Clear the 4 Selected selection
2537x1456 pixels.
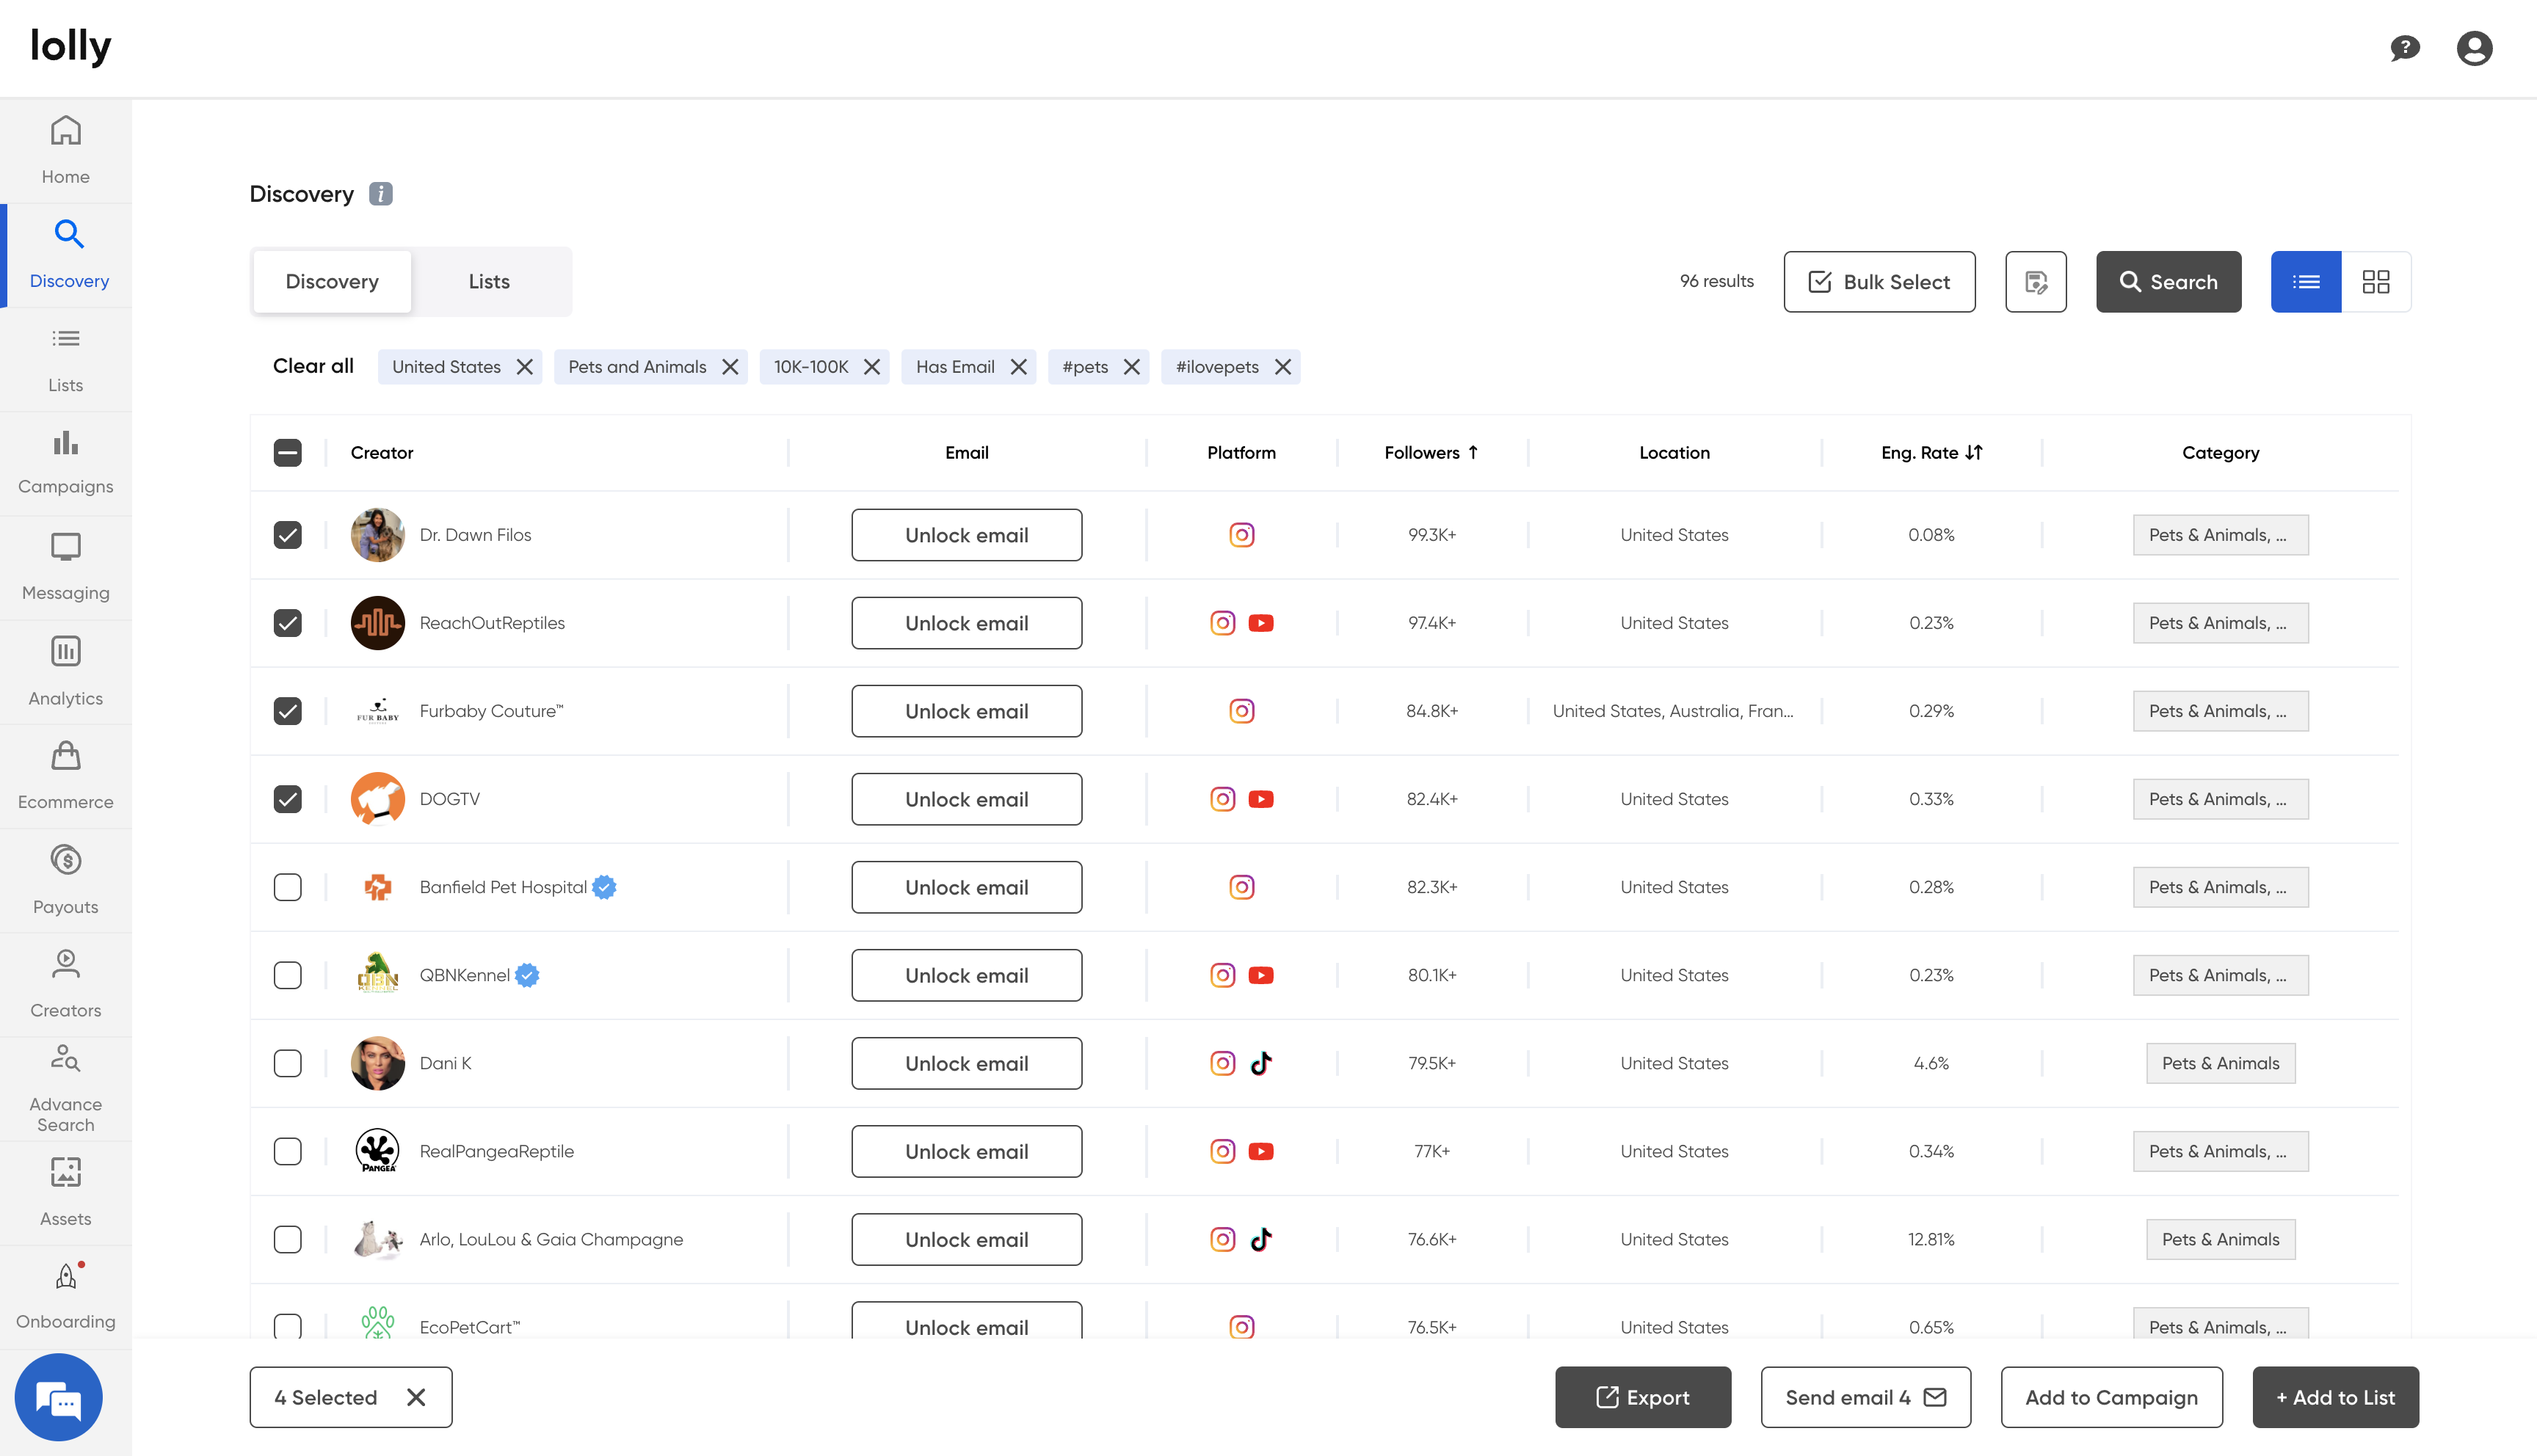tap(416, 1397)
